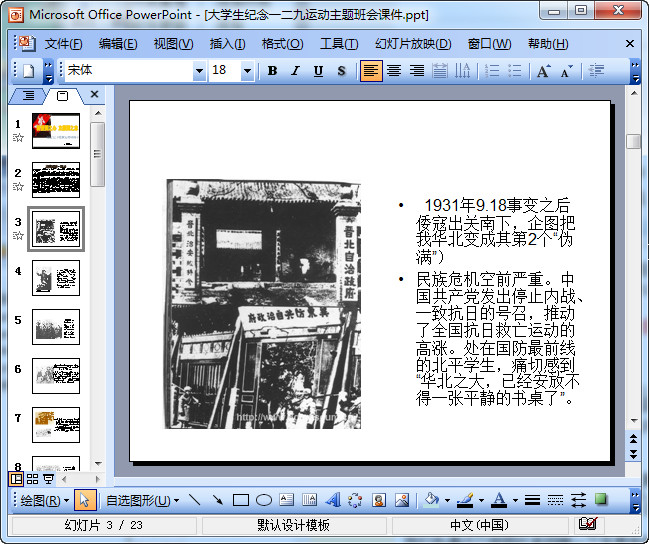Expand standard toolbar options beside New icon
This screenshot has width=649, height=544.
[48, 71]
